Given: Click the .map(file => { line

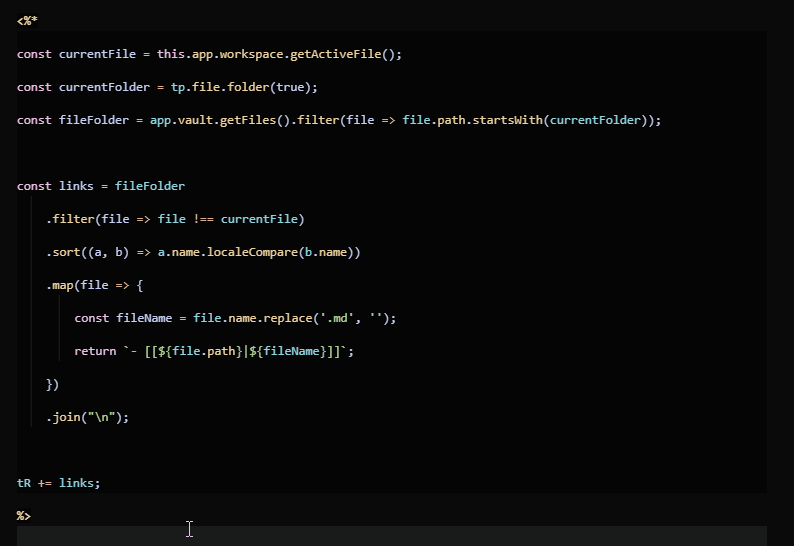Looking at the screenshot, I should pyautogui.click(x=95, y=285).
